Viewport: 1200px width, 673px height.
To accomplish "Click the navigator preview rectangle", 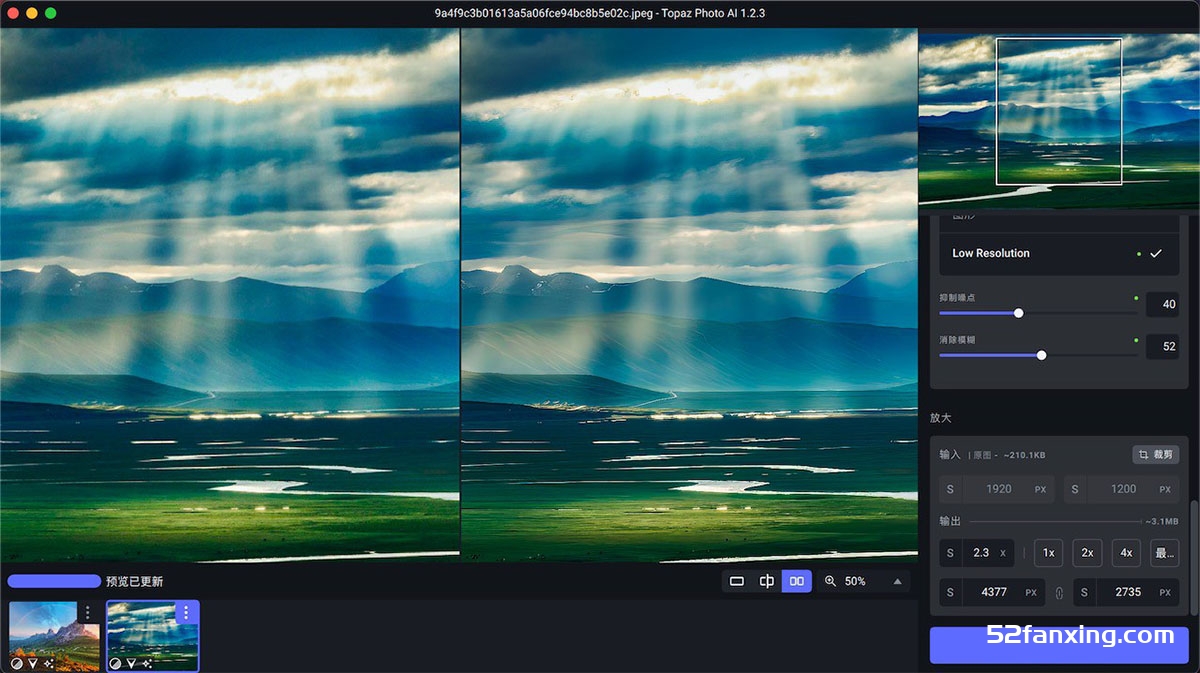I will [x=1059, y=111].
